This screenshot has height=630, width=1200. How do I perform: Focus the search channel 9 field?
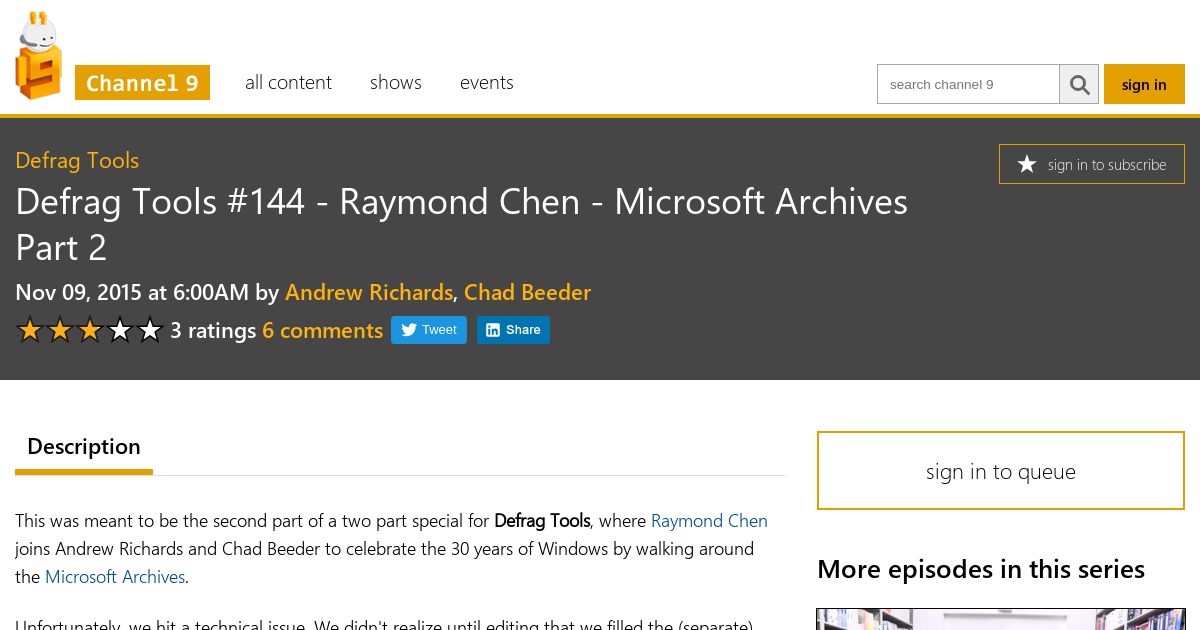(968, 85)
